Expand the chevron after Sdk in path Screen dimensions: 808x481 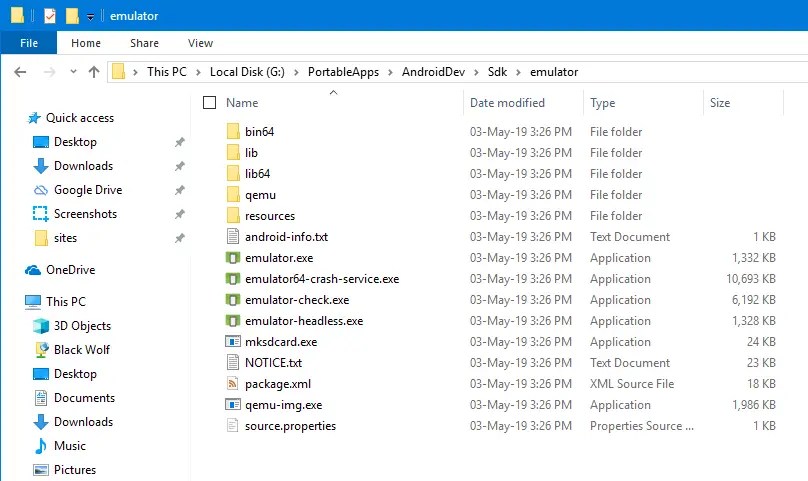pos(518,72)
